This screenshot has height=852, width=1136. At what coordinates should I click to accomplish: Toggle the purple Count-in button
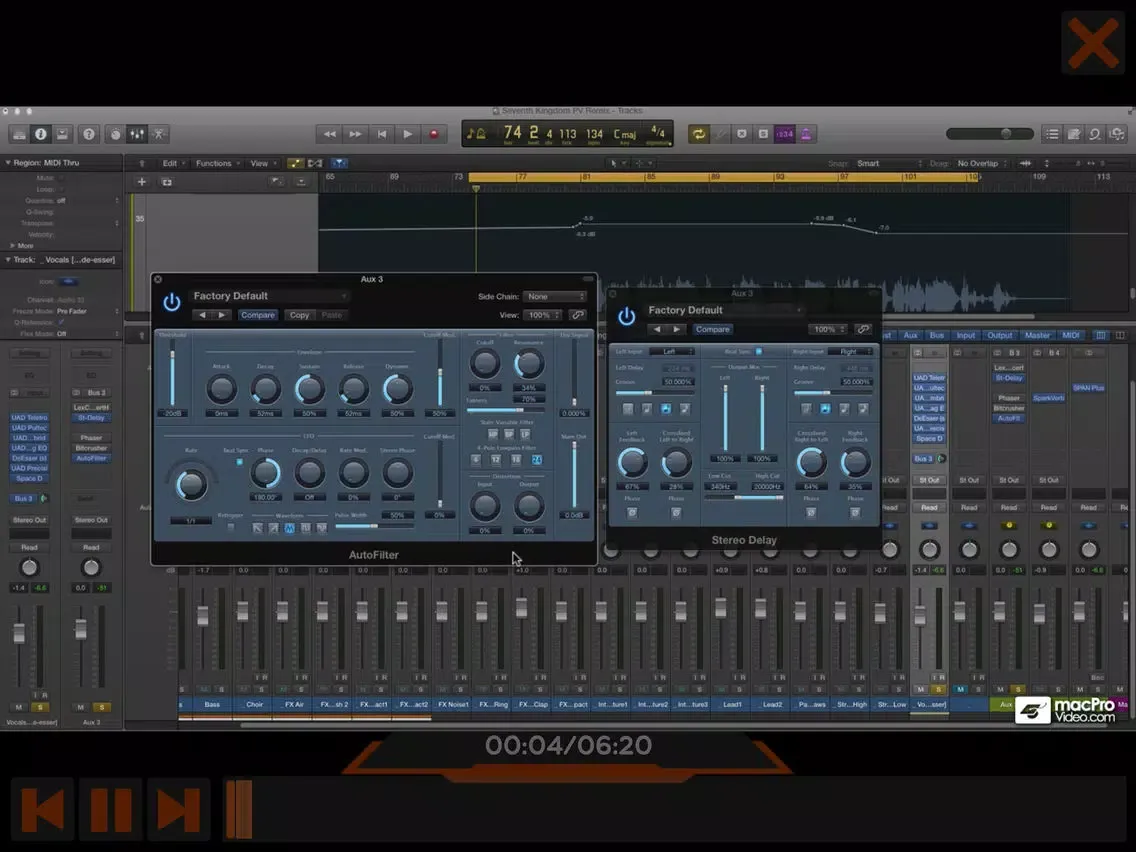coord(785,134)
